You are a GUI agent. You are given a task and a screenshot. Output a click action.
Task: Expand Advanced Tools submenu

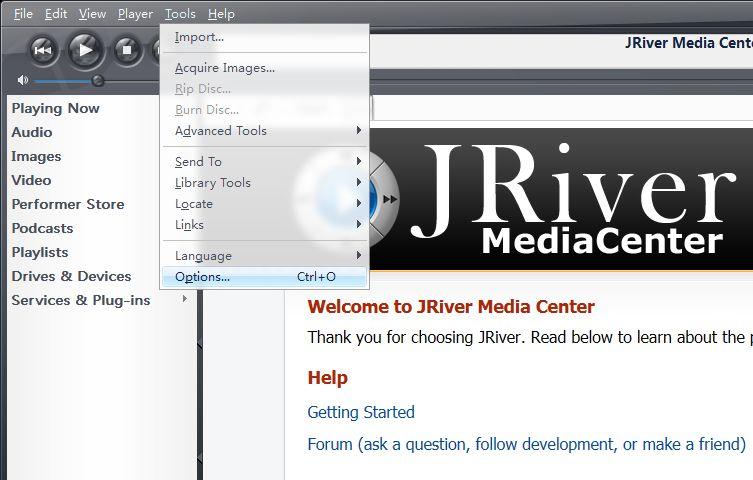265,131
